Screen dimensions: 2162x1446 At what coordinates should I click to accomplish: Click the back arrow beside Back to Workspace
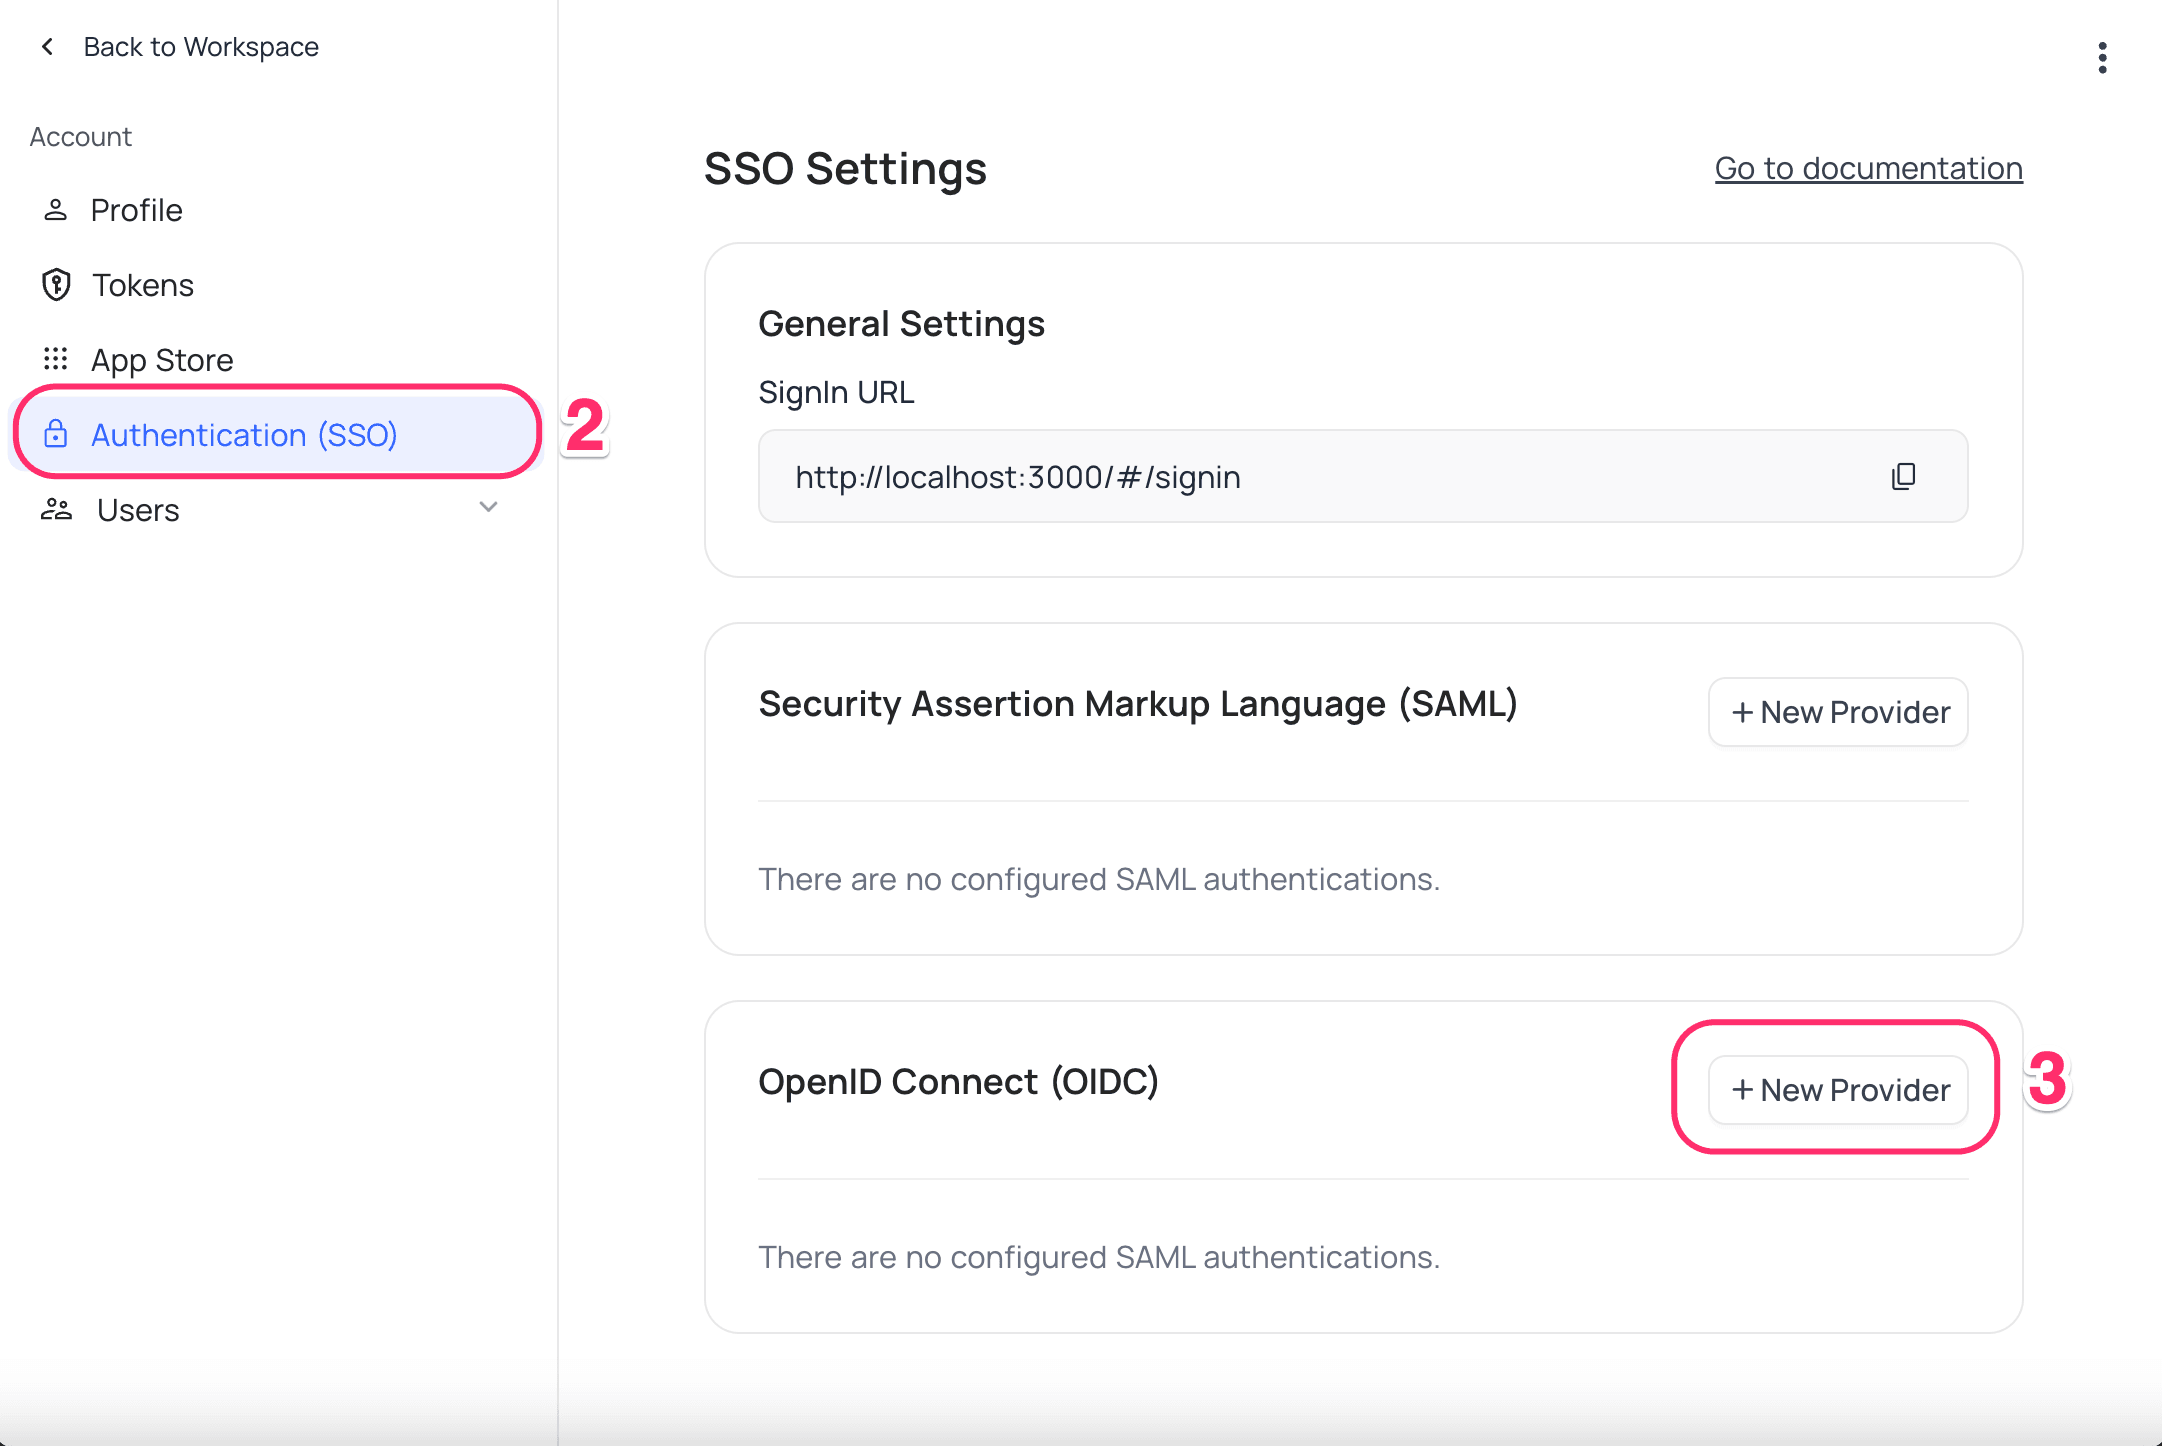(47, 46)
